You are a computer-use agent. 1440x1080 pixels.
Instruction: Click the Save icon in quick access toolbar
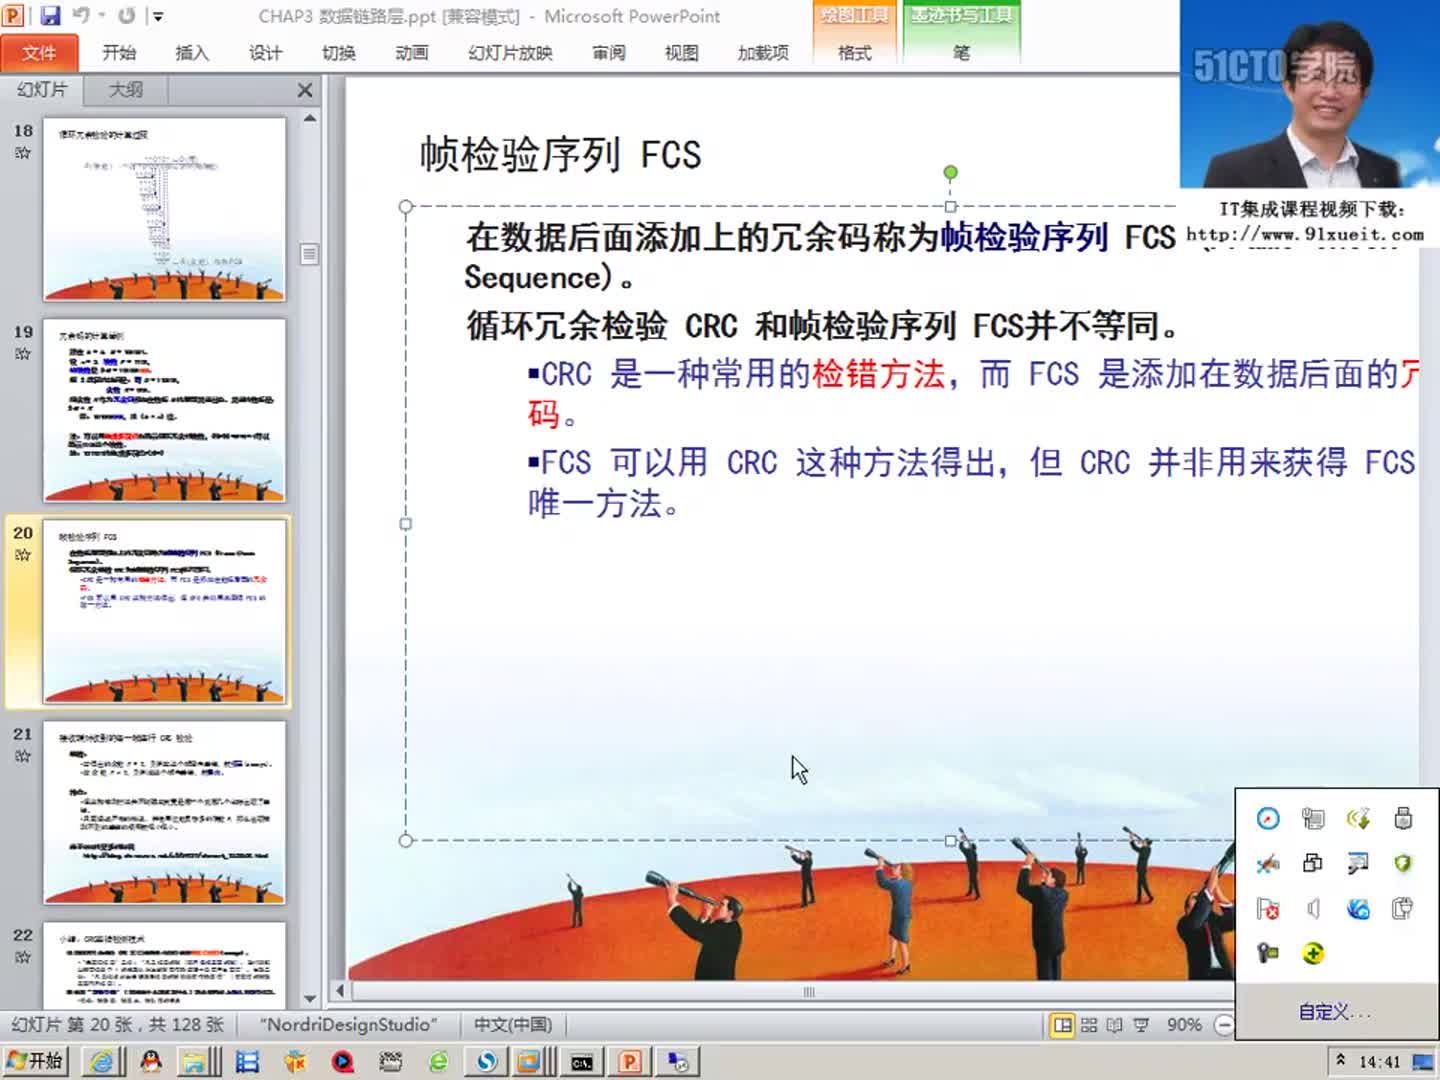click(50, 15)
